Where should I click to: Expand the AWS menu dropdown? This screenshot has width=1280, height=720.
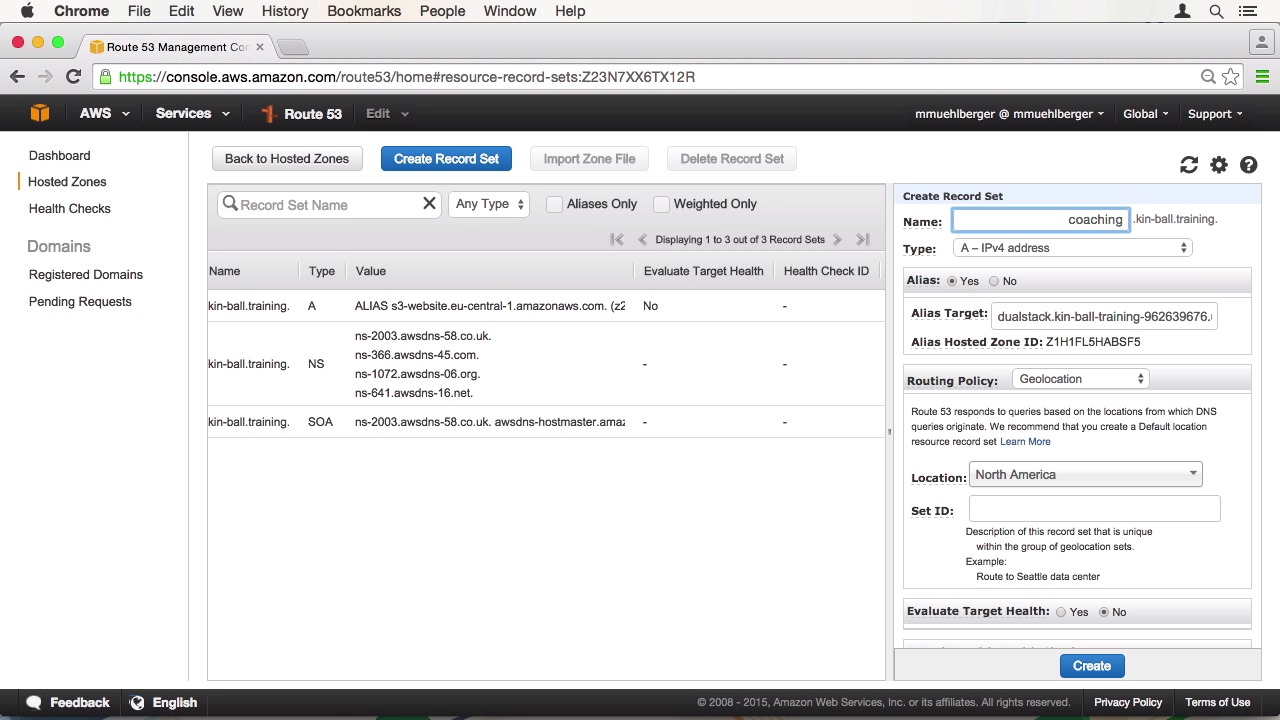point(104,114)
